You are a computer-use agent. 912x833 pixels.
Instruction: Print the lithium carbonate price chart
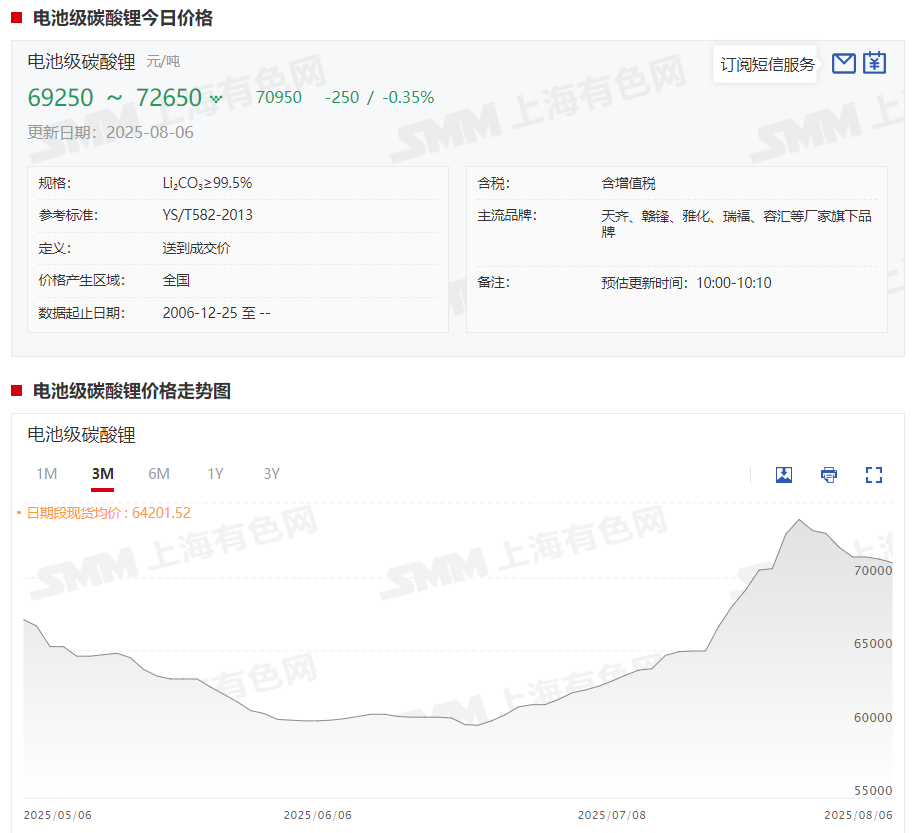pos(829,475)
